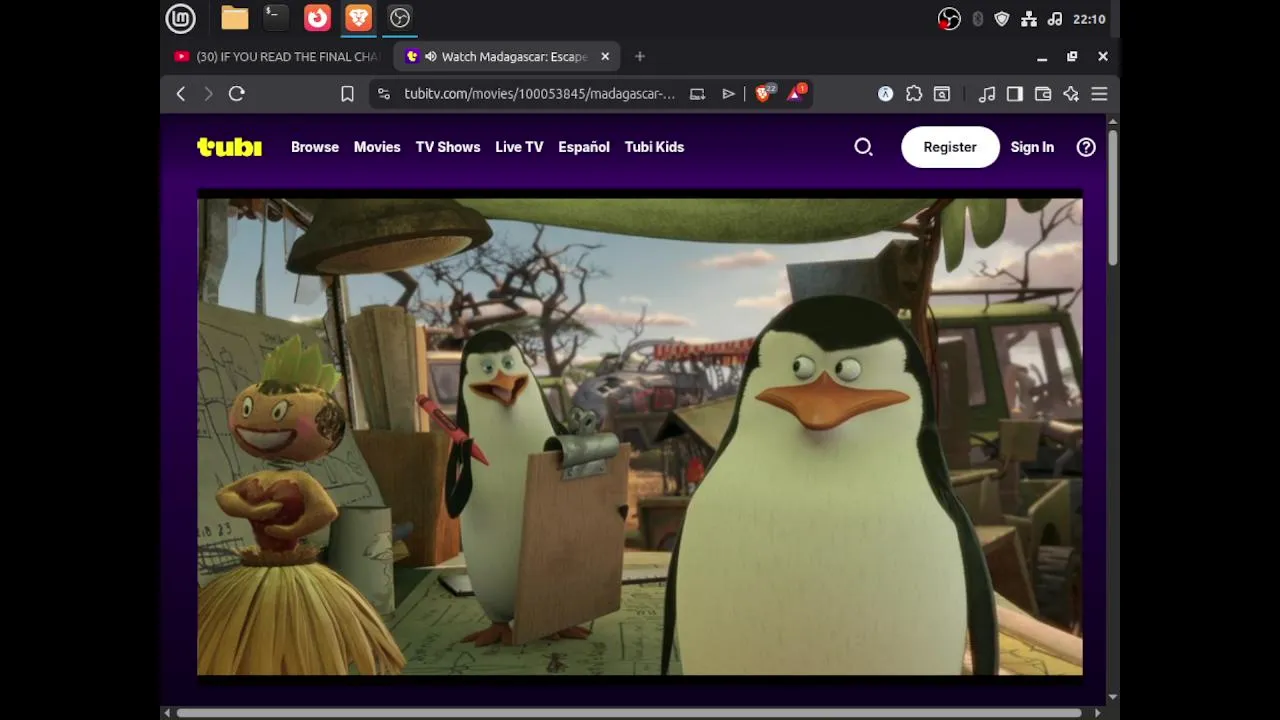This screenshot has width=1280, height=720.
Task: Go to Live TV
Action: click(x=519, y=147)
